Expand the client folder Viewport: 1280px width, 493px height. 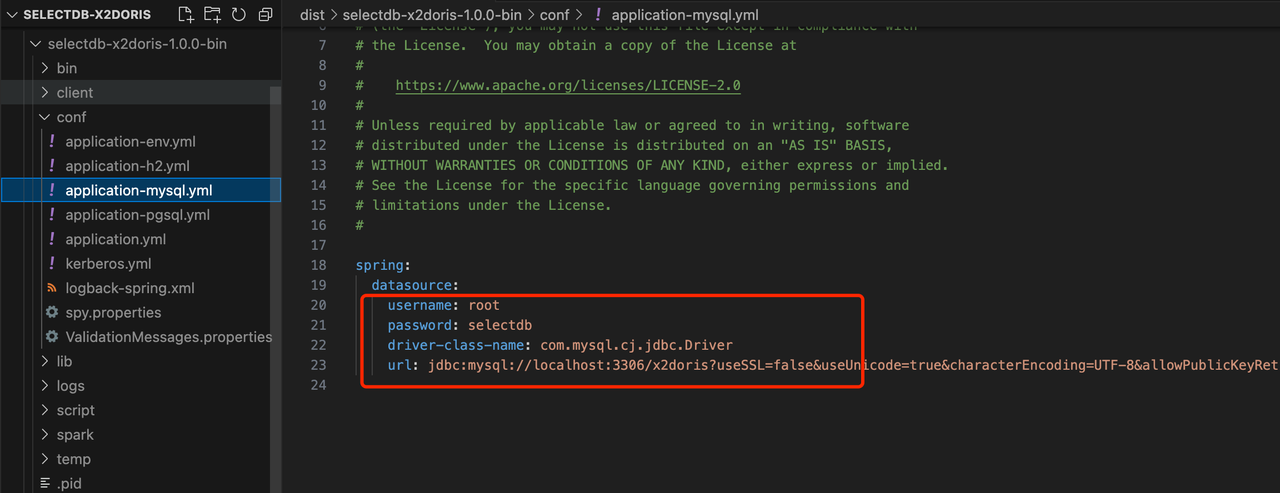[44, 92]
